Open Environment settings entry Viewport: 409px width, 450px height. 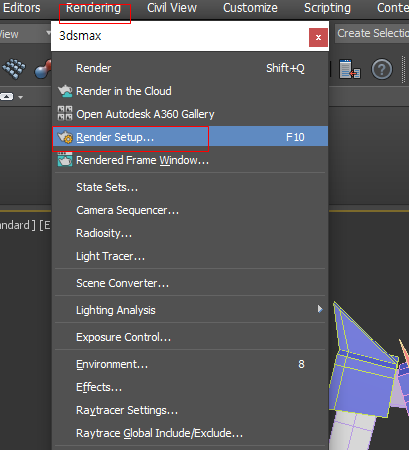tap(191, 364)
